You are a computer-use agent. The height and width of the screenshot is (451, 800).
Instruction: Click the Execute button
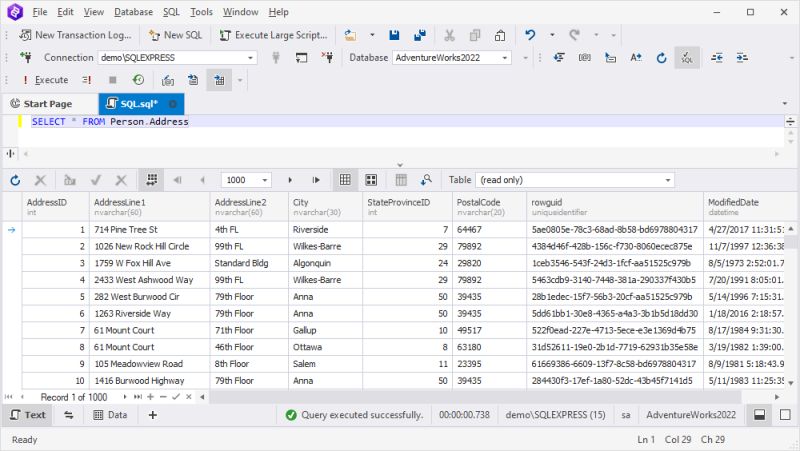tap(46, 80)
